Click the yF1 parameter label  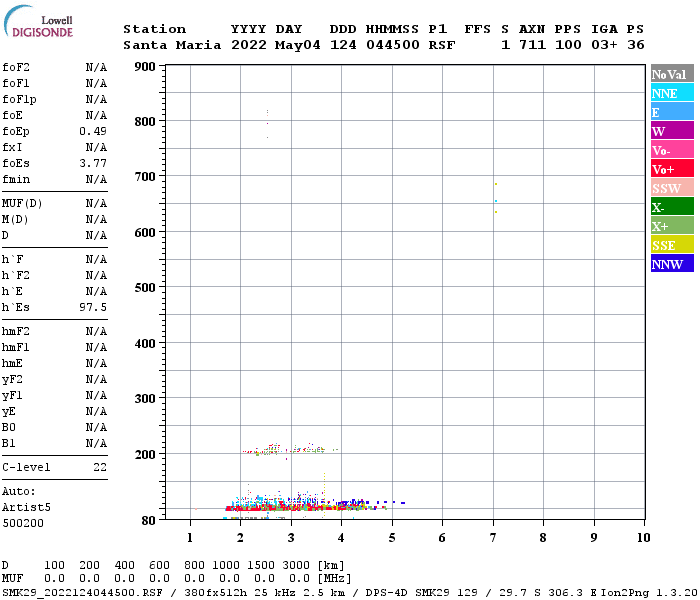point(12,396)
